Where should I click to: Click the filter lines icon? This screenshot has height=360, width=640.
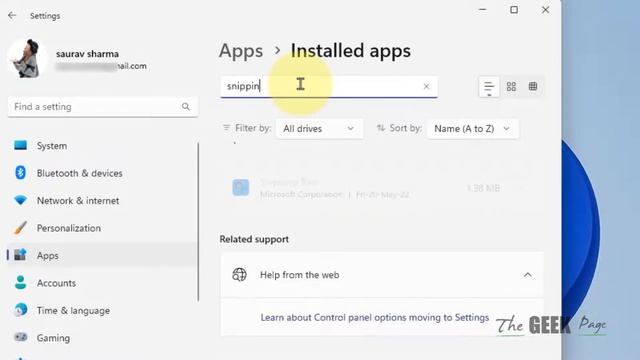coord(227,128)
